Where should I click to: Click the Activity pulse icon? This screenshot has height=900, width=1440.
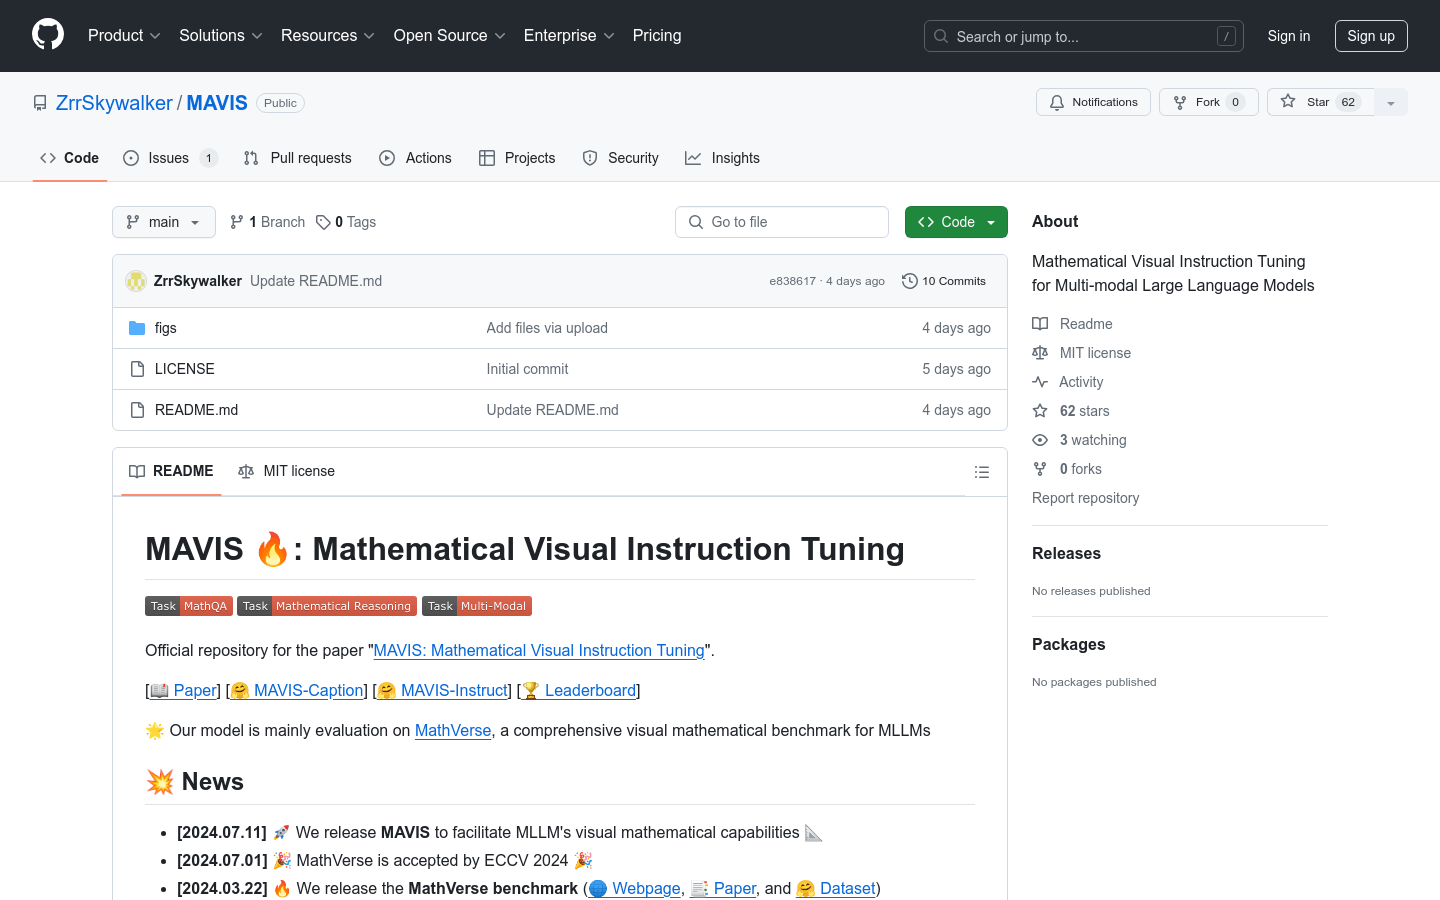tap(1040, 382)
